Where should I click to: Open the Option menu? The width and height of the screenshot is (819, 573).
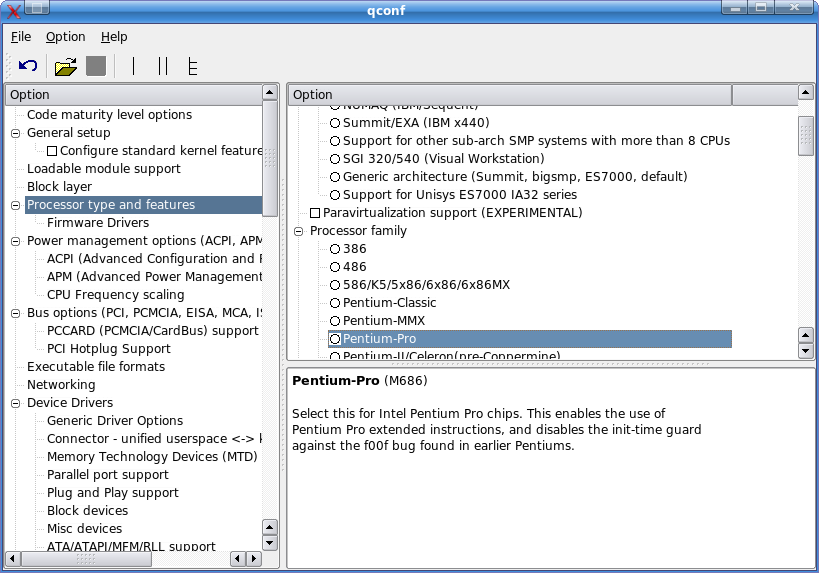65,37
